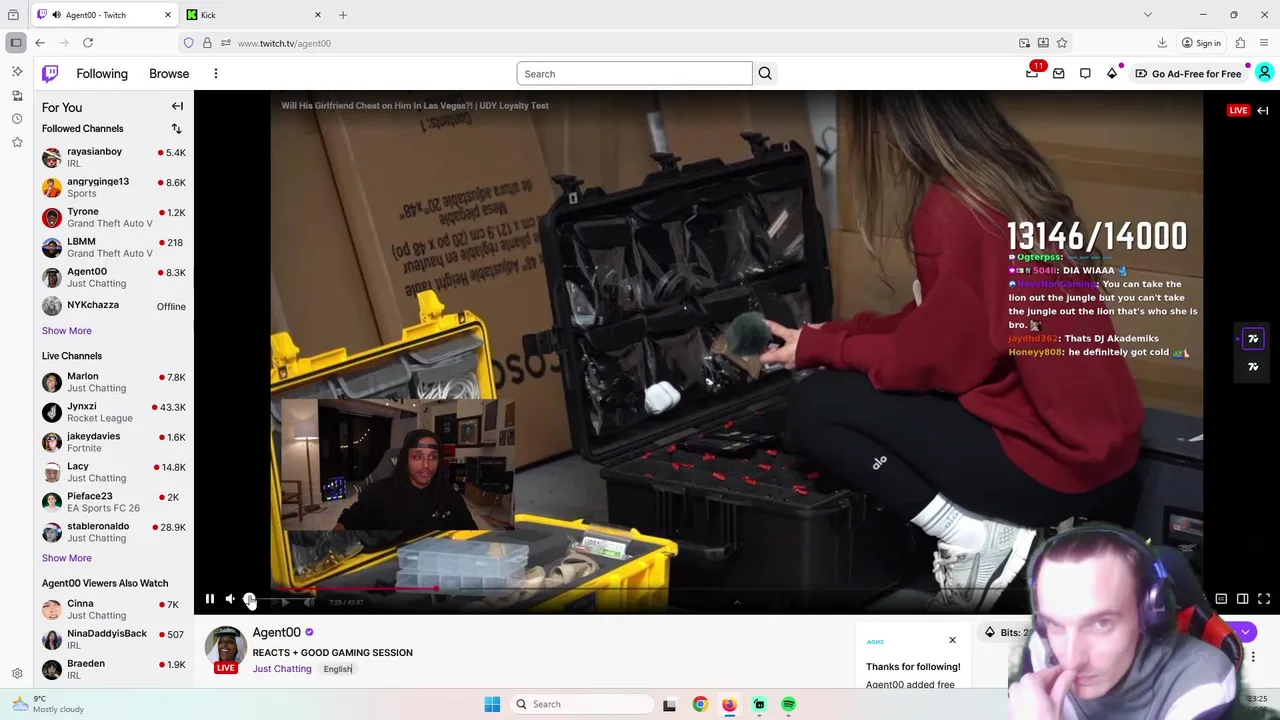The width and height of the screenshot is (1280, 720).
Task: Open the user profile avatar menu
Action: [1264, 73]
